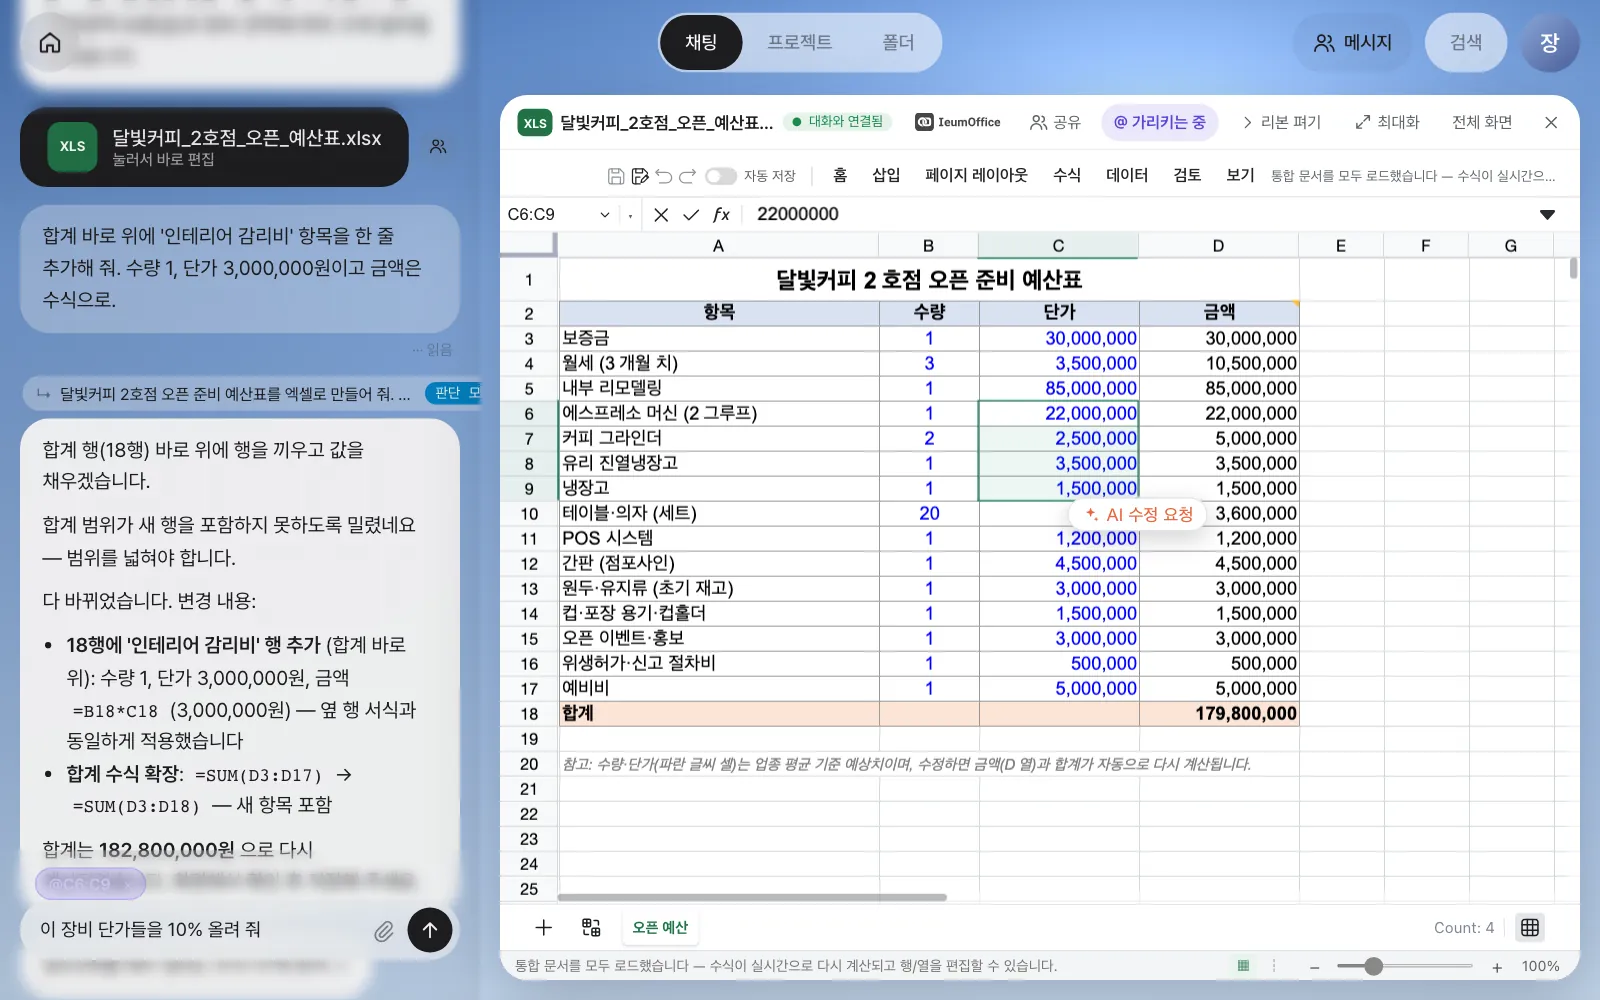Undo the last action
This screenshot has width=1600, height=1000.
[x=664, y=176]
